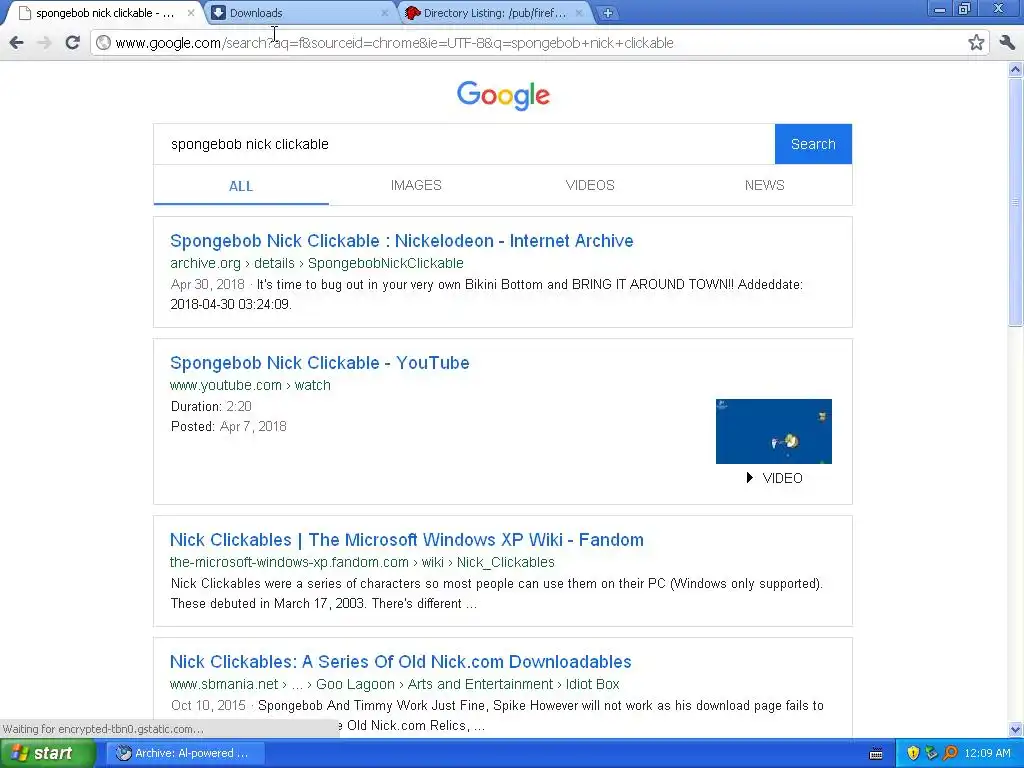Select the spongebob nick clickable browser tab
The height and width of the screenshot is (768, 1024).
[104, 12]
